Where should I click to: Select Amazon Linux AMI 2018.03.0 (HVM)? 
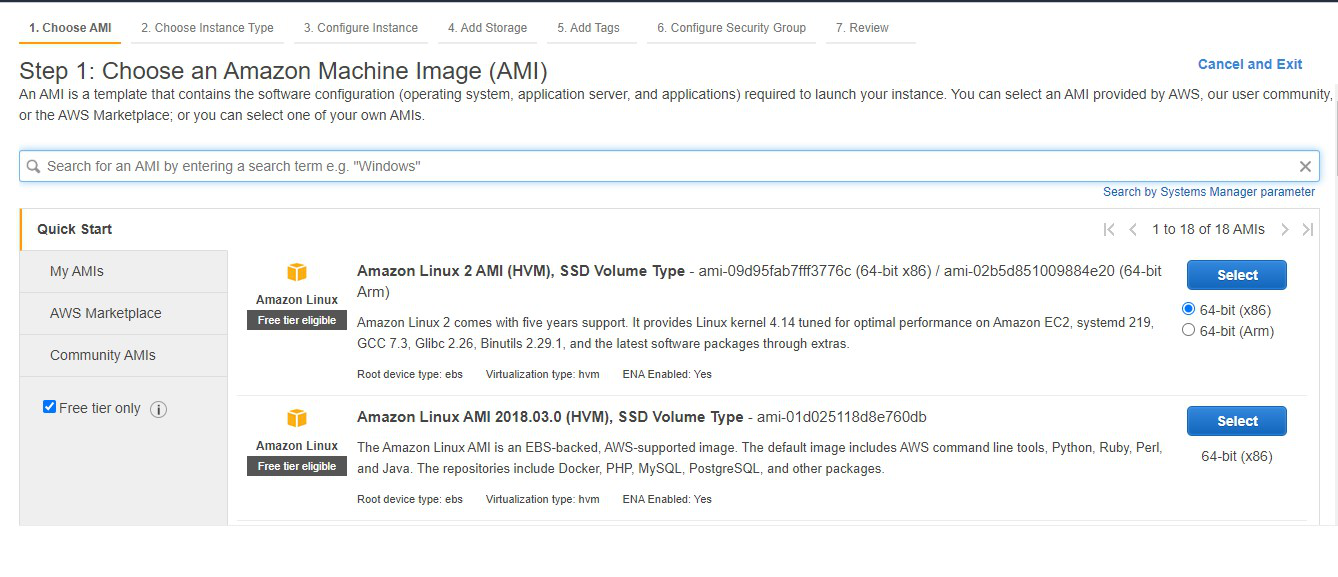pyautogui.click(x=1236, y=421)
